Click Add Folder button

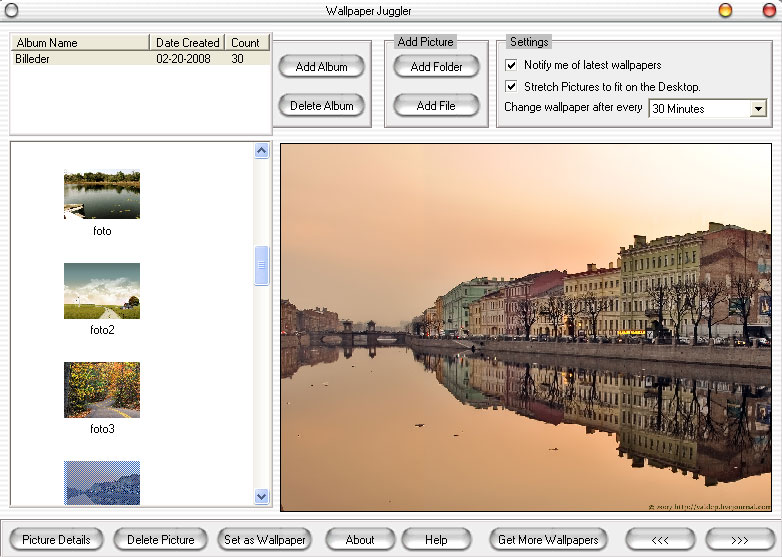click(x=435, y=67)
